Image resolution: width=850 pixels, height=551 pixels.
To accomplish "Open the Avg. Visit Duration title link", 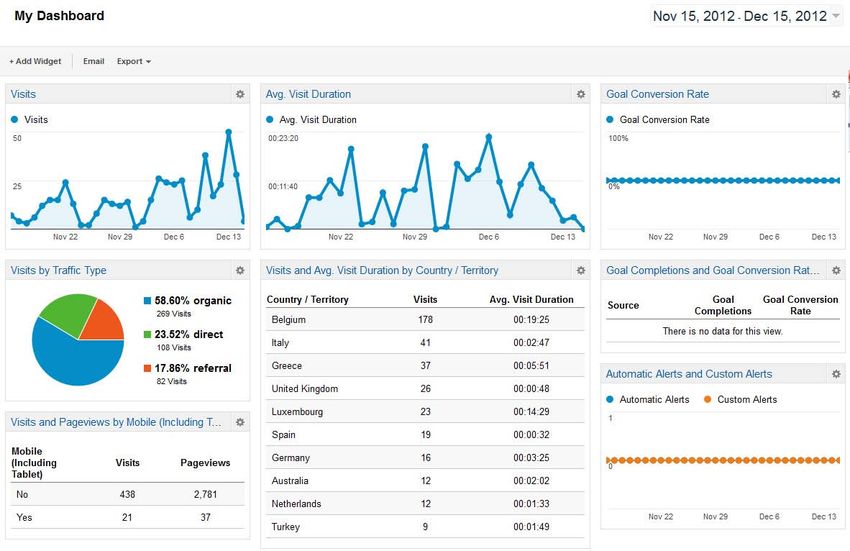I will [x=308, y=94].
